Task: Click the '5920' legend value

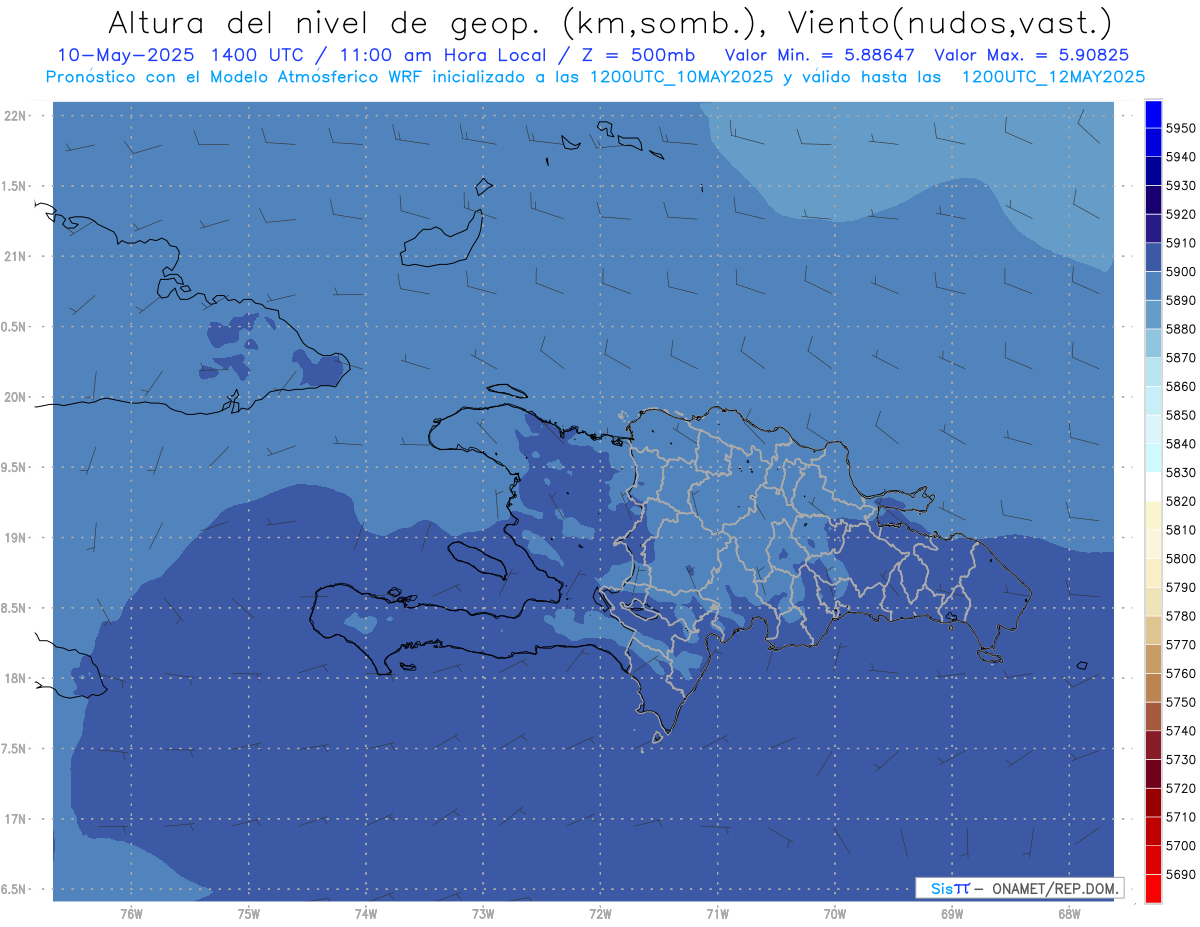Action: [1181, 215]
